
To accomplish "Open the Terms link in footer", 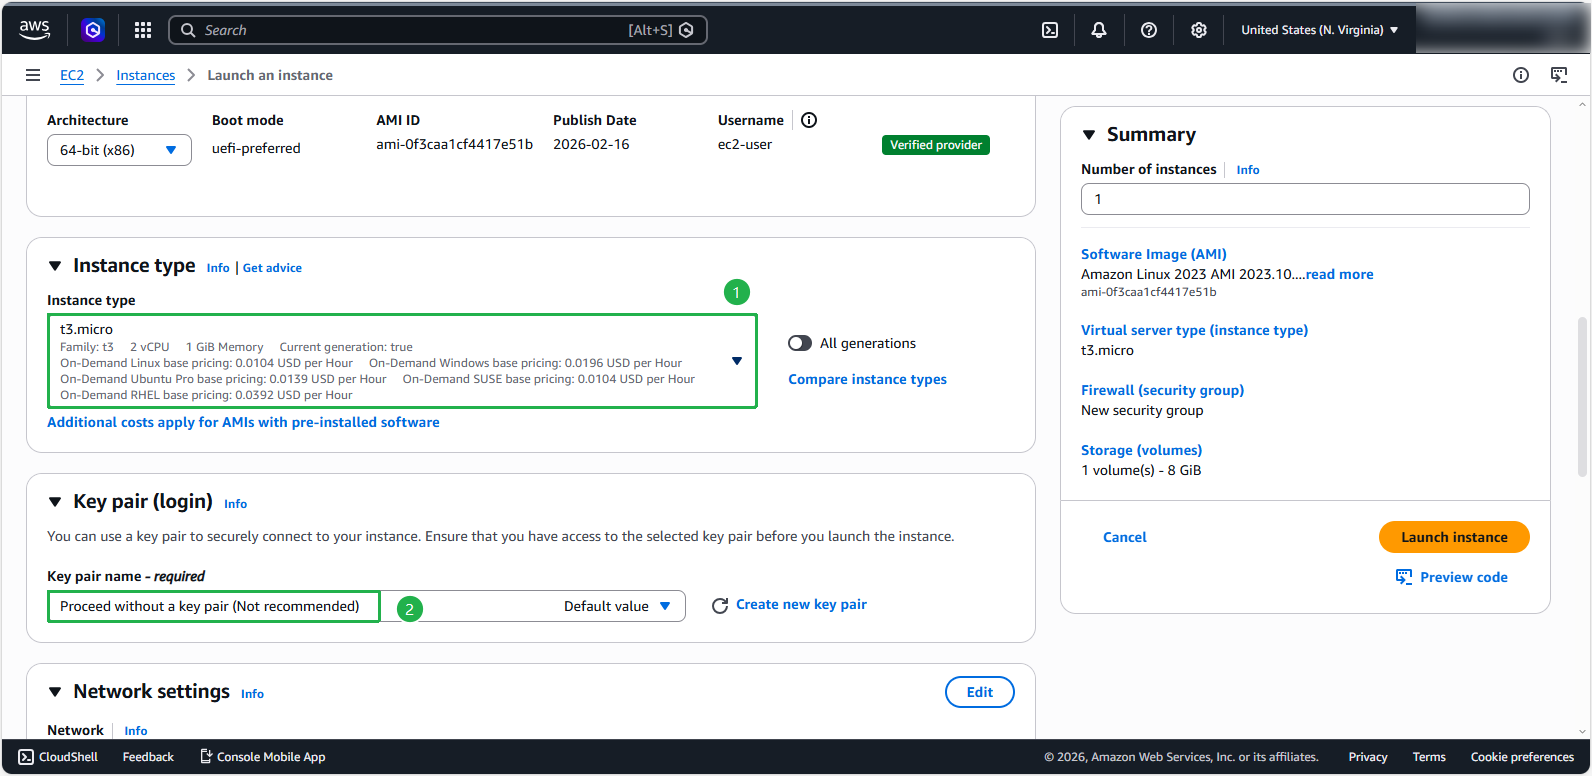I will tap(1429, 757).
